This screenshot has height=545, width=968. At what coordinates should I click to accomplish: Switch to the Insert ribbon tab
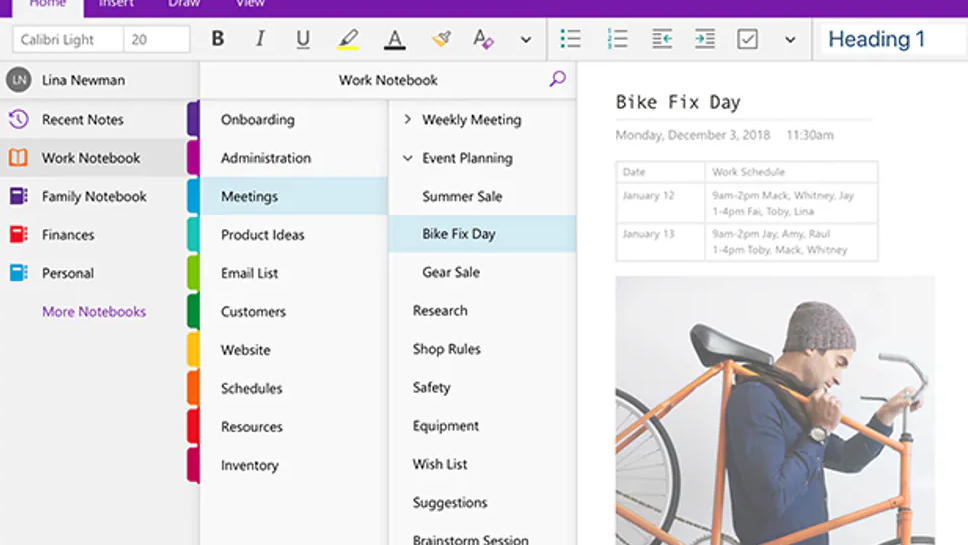[116, 4]
